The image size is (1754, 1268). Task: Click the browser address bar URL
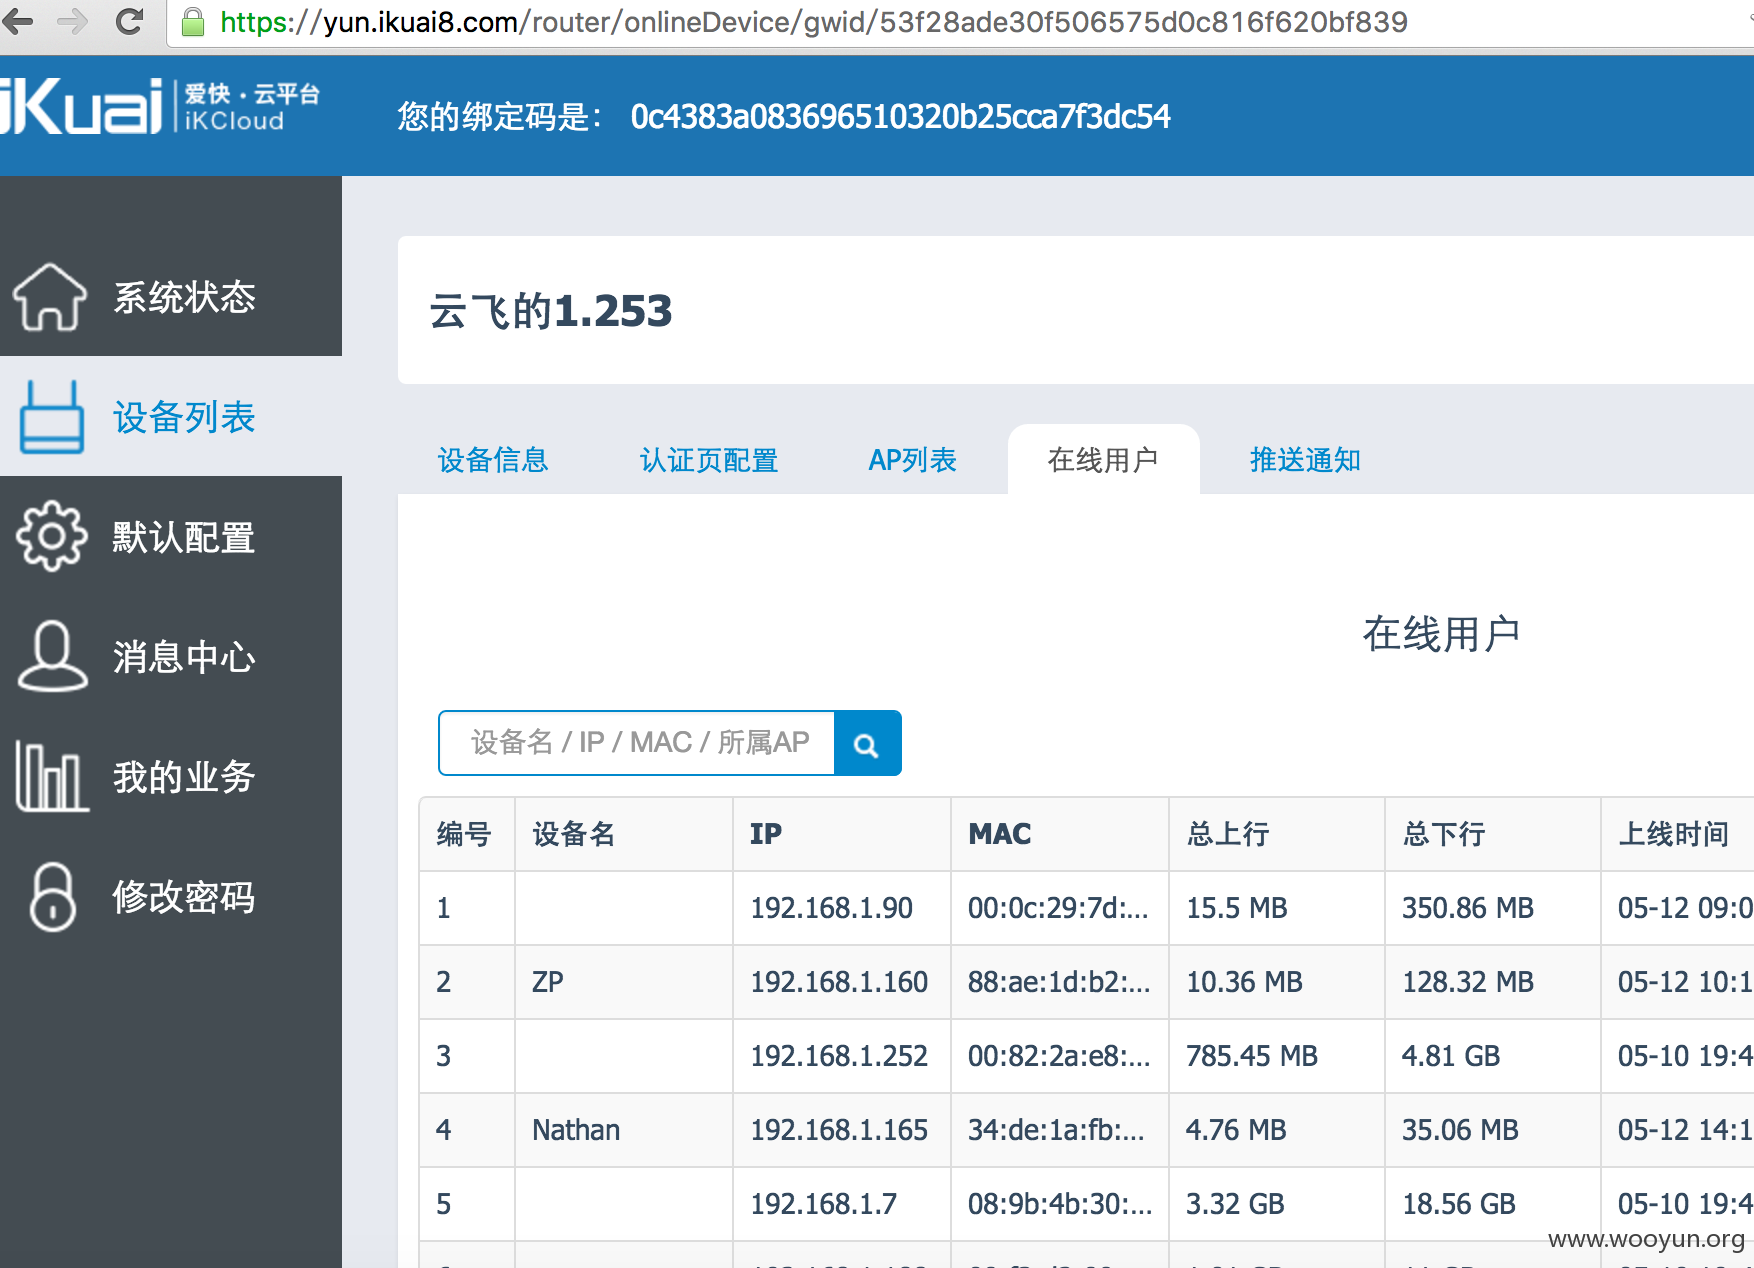(814, 22)
